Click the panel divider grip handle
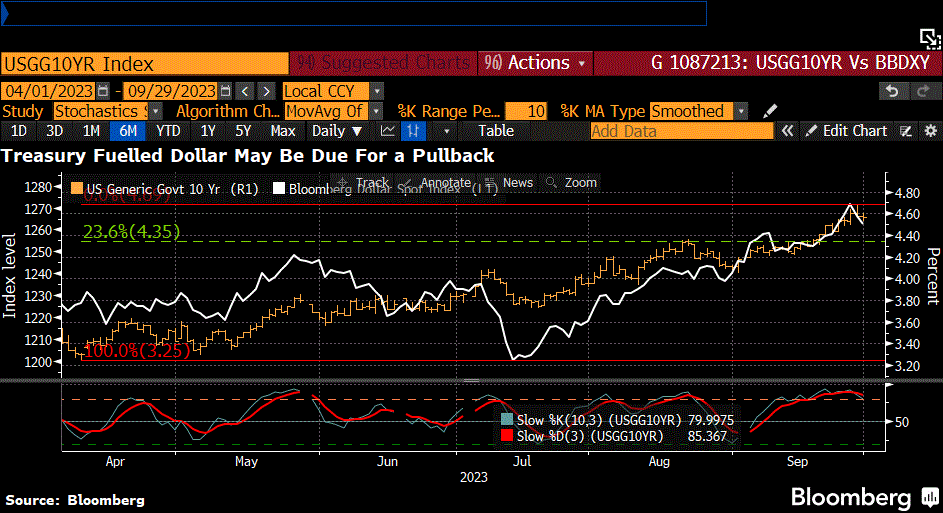 tap(472, 381)
